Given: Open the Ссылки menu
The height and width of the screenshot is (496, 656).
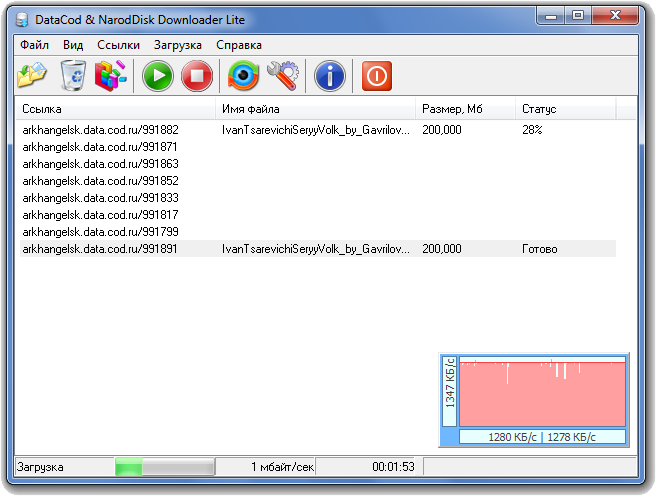Looking at the screenshot, I should [118, 45].
